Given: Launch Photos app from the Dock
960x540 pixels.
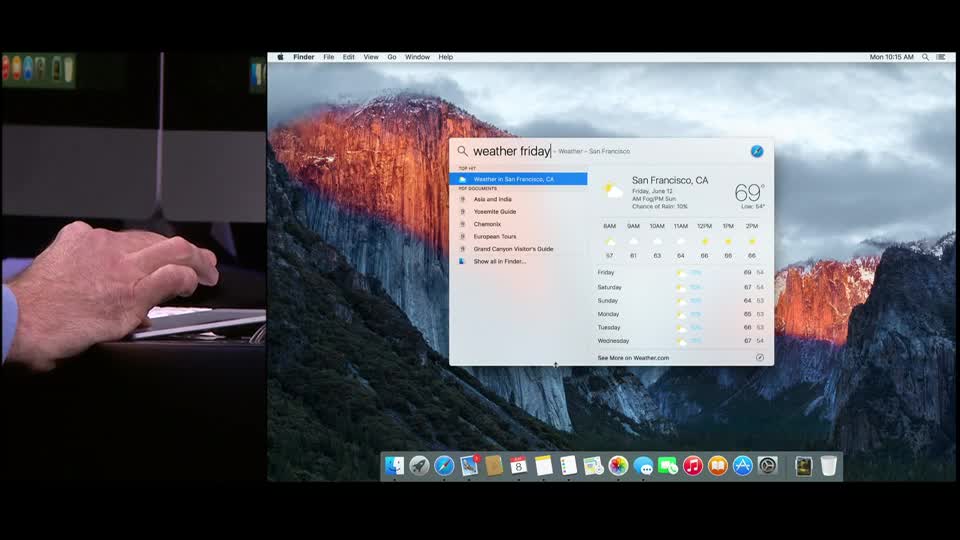Looking at the screenshot, I should 618,466.
